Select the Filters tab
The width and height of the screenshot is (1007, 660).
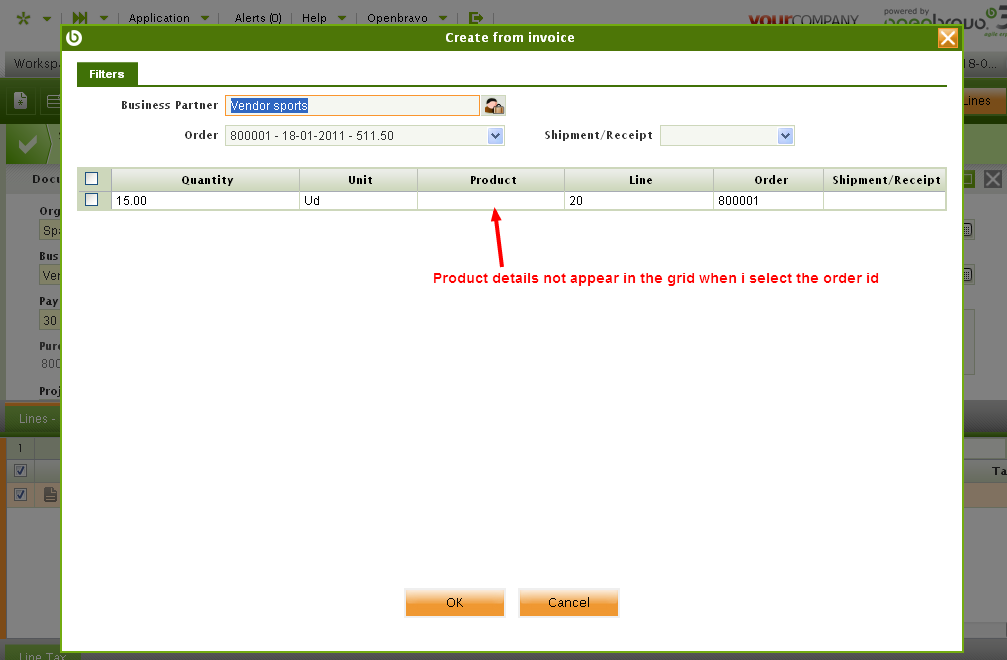point(107,74)
